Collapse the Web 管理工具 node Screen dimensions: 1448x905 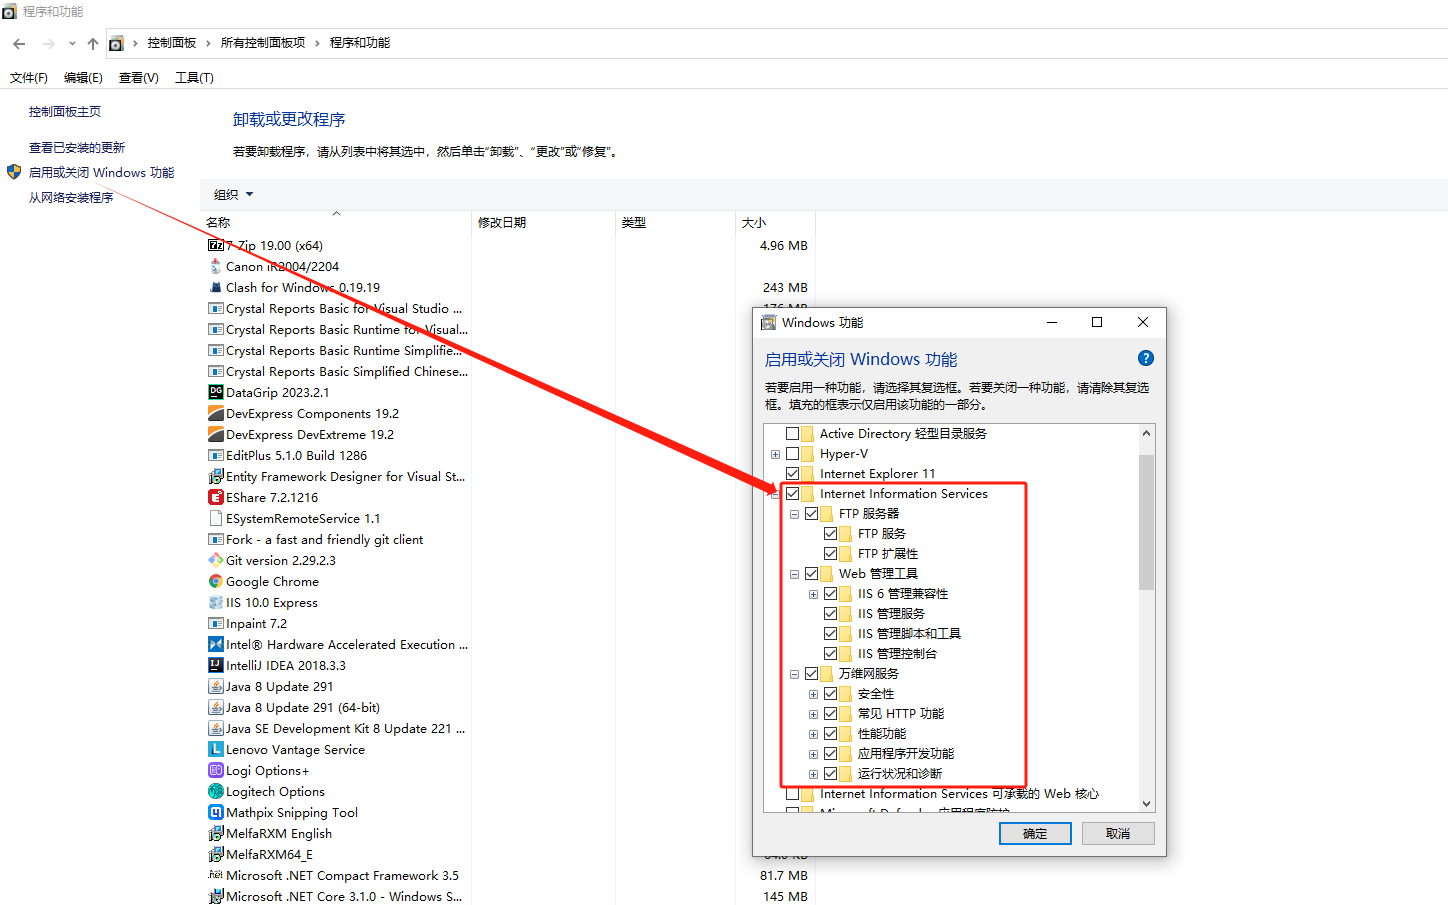click(x=794, y=573)
